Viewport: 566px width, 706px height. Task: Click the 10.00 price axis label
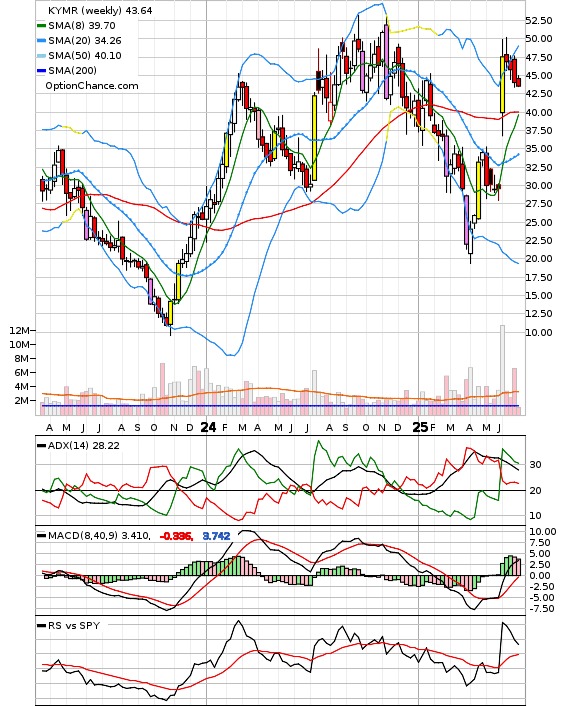coord(539,332)
